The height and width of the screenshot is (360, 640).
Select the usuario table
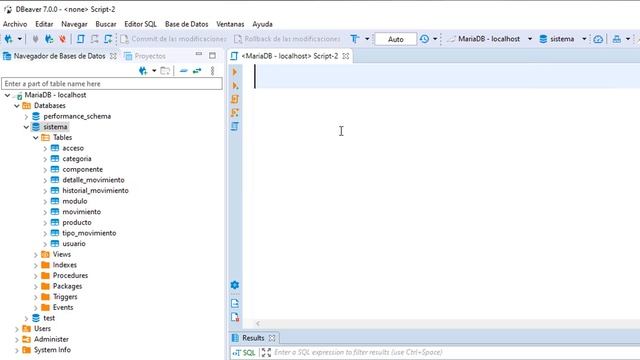74,244
